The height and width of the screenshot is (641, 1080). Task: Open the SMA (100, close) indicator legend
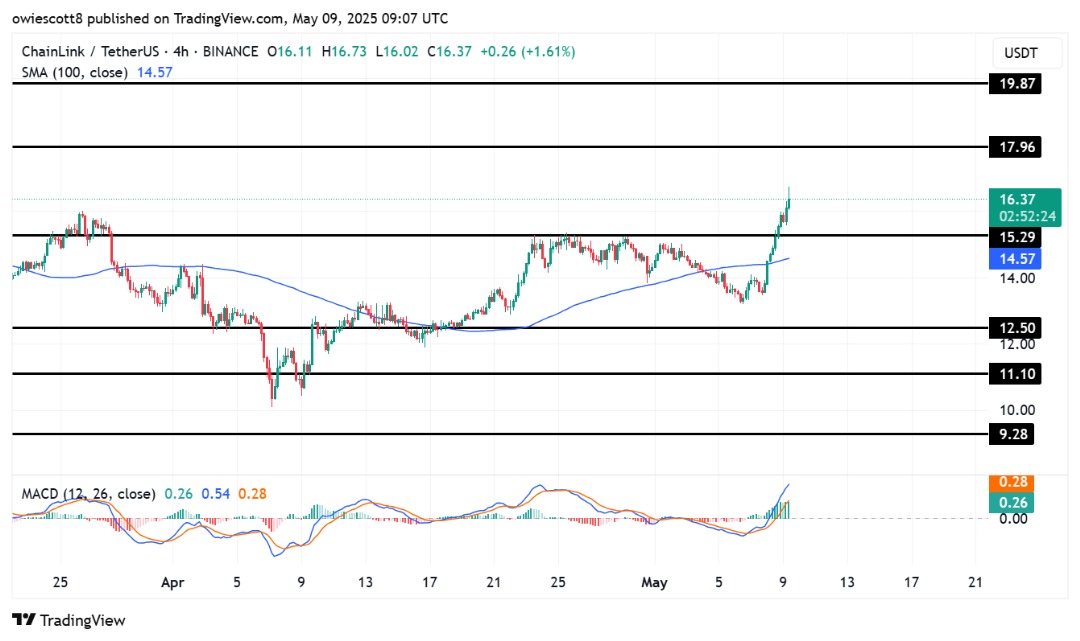[71, 72]
